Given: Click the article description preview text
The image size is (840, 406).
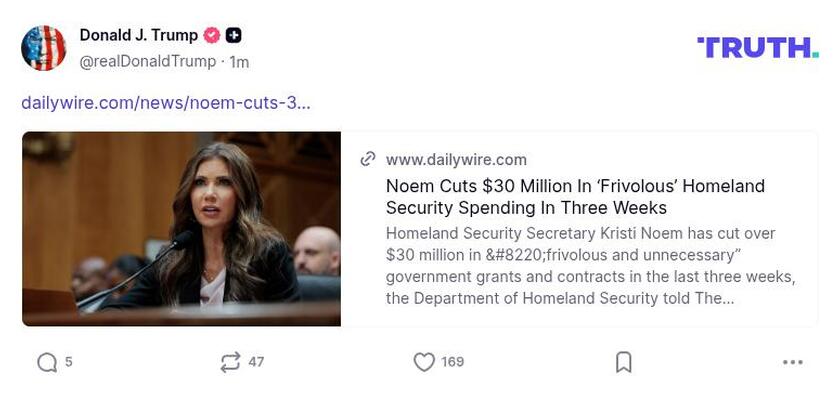Looking at the screenshot, I should [x=590, y=265].
